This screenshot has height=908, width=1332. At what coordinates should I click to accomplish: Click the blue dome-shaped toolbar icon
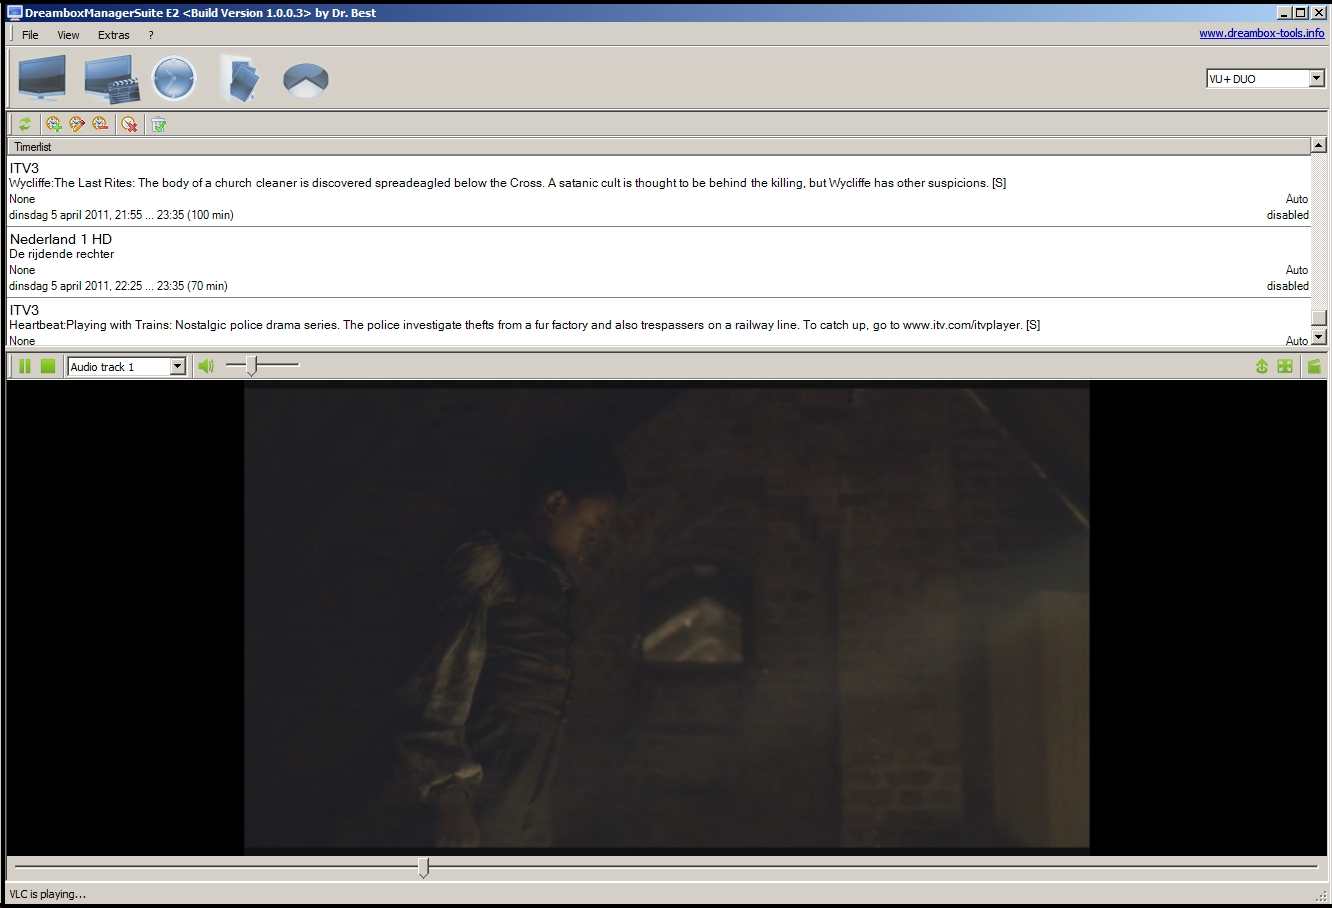tap(305, 79)
